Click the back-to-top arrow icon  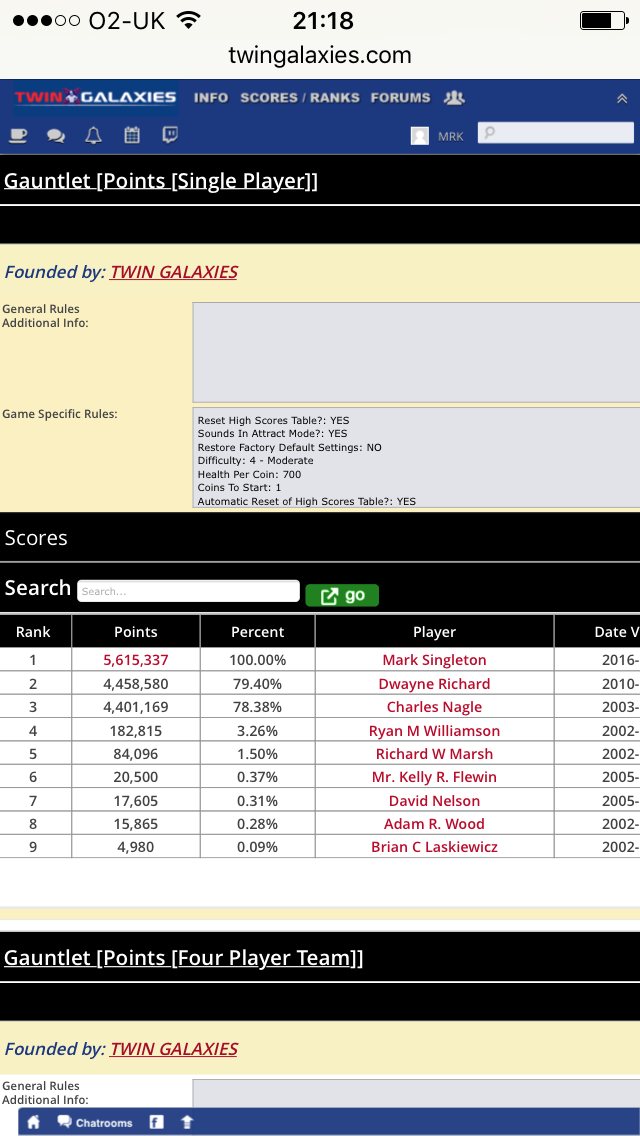click(x=187, y=1122)
